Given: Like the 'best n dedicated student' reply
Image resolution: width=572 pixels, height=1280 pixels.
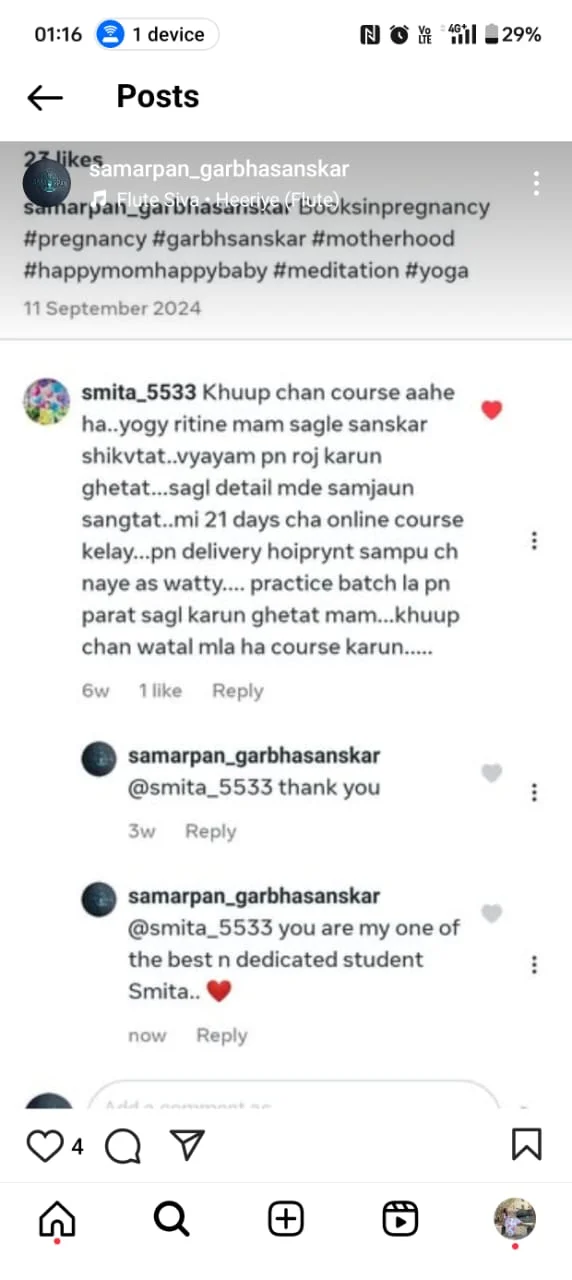Looking at the screenshot, I should 491,913.
